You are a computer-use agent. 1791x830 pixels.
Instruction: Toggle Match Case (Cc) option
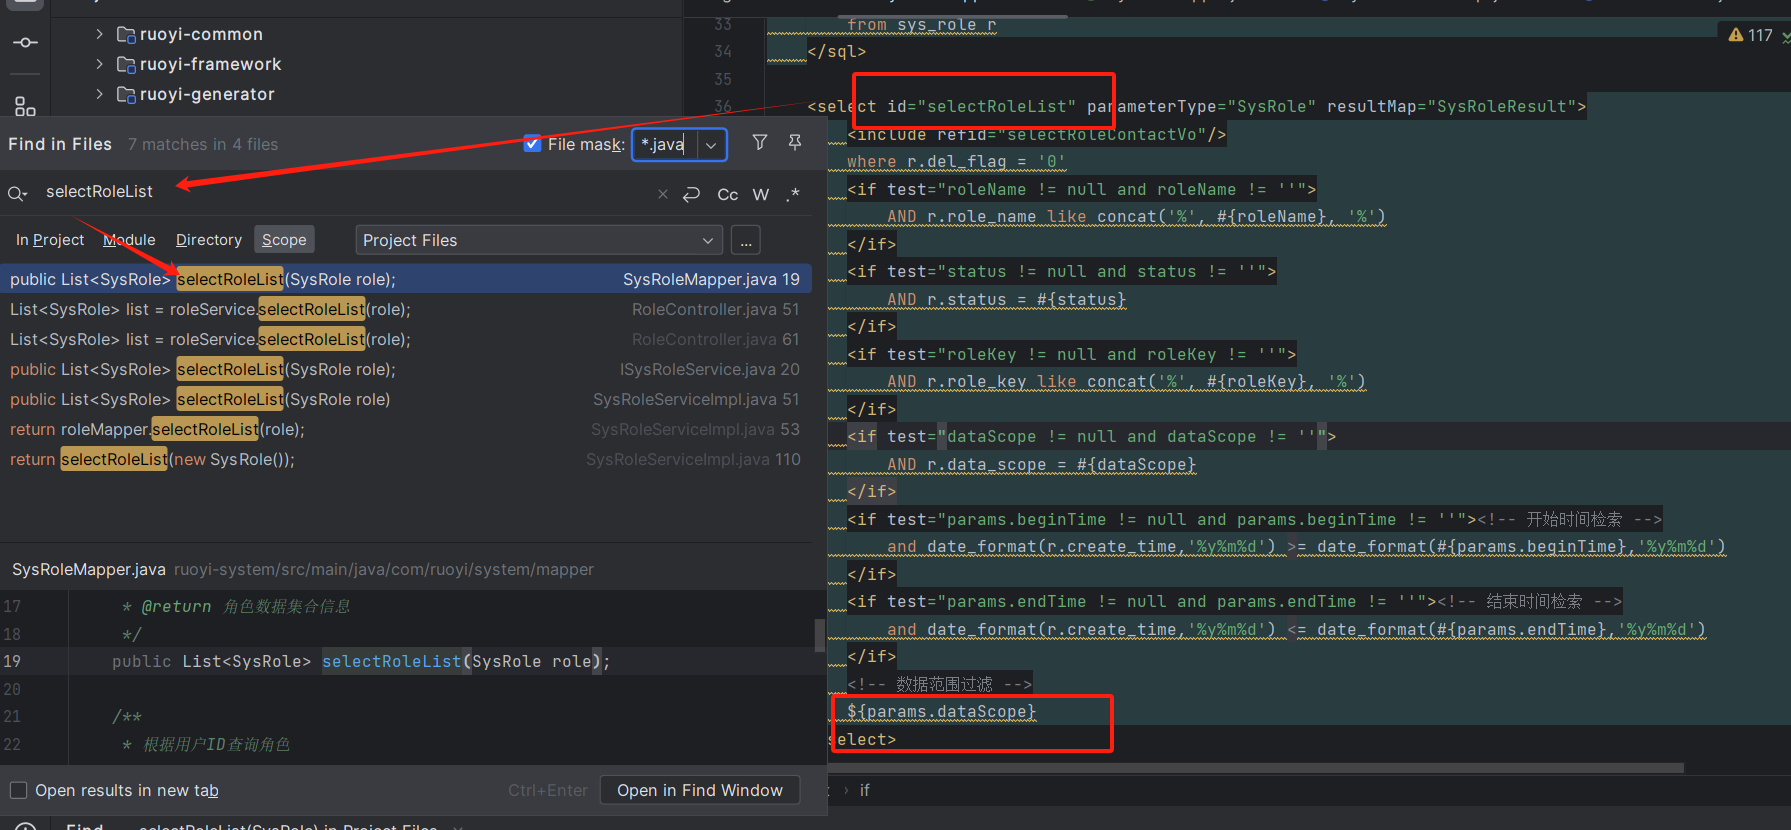728,194
